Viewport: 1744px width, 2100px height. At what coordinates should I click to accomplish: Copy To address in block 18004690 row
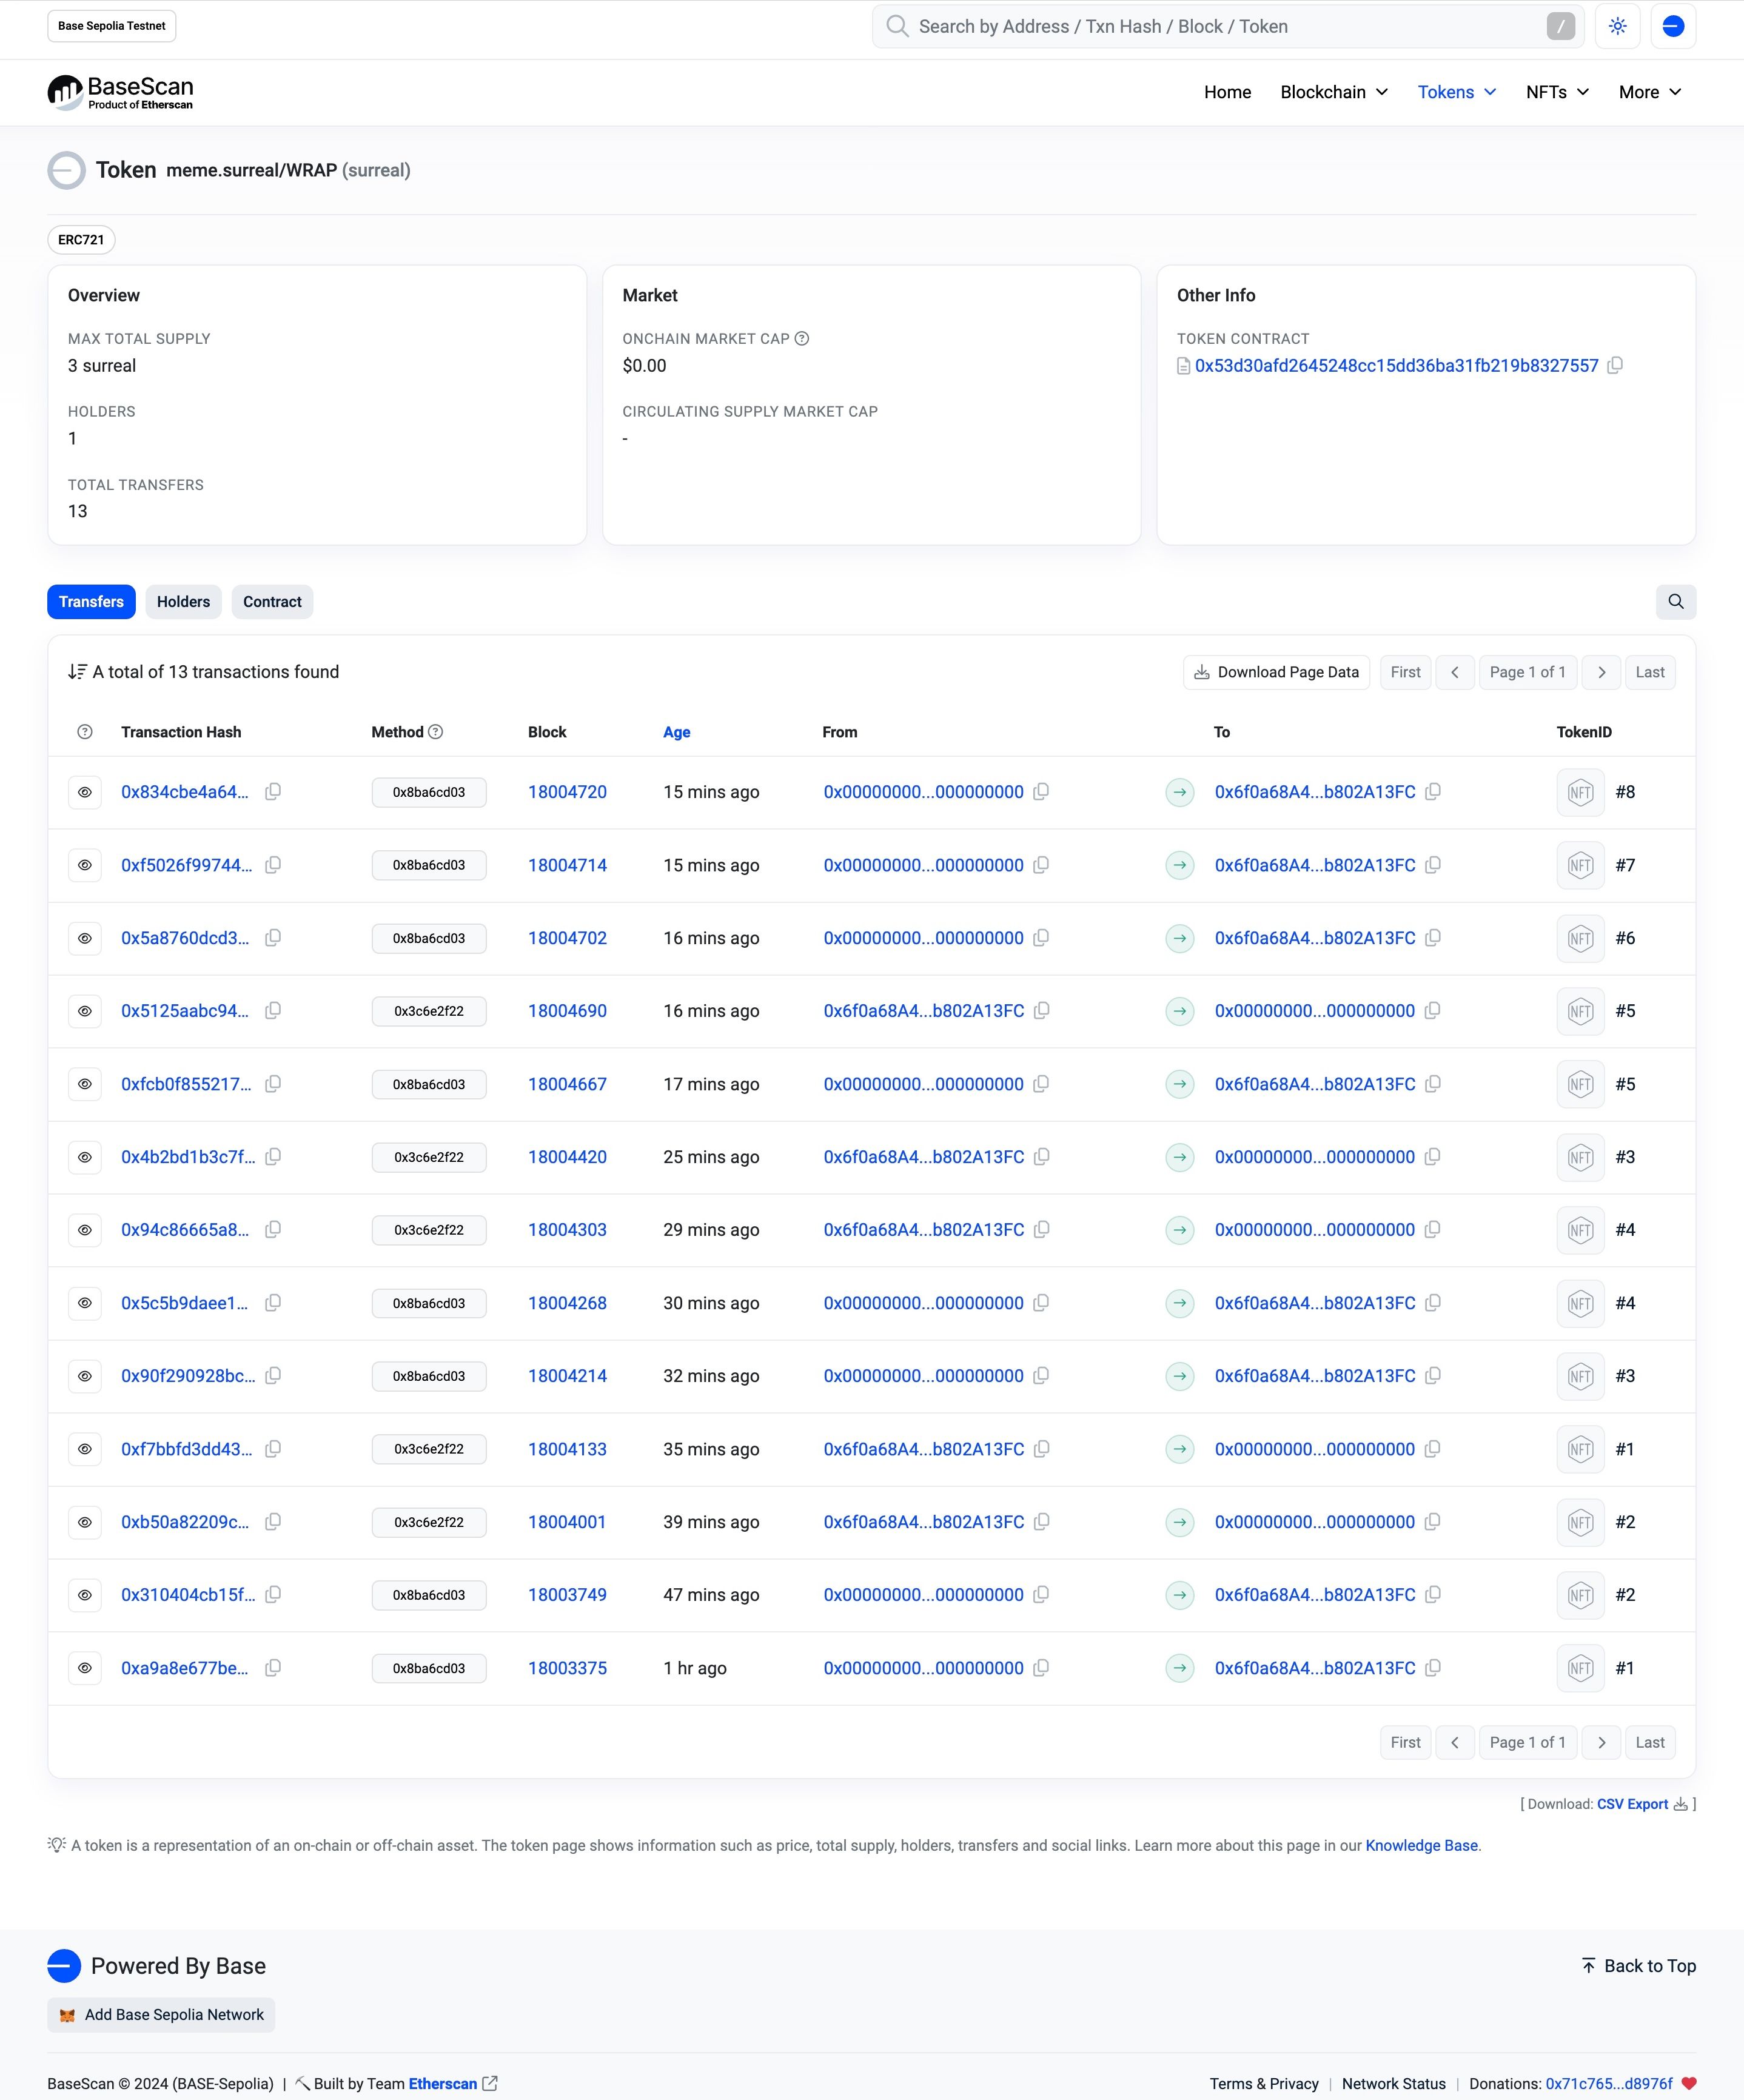(1433, 1011)
